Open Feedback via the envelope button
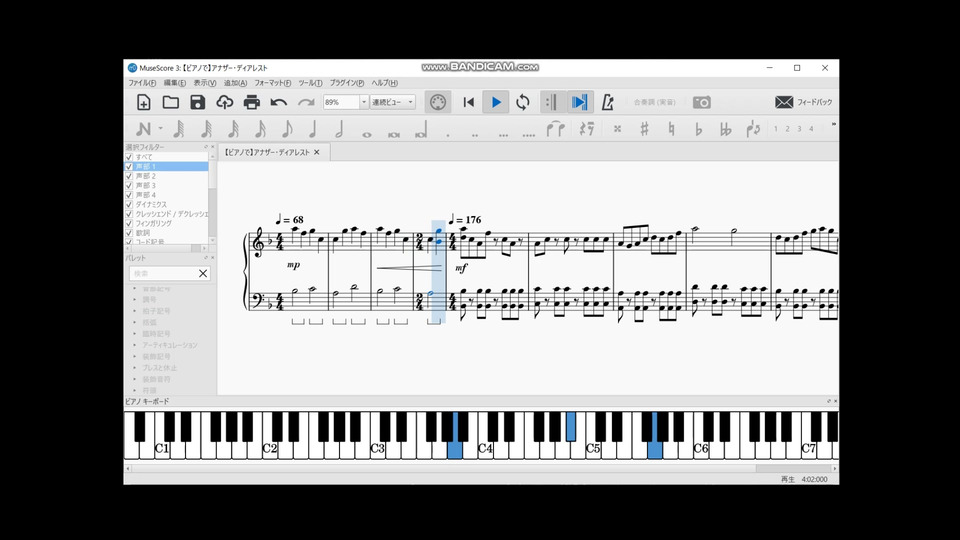960x540 pixels. (x=803, y=102)
